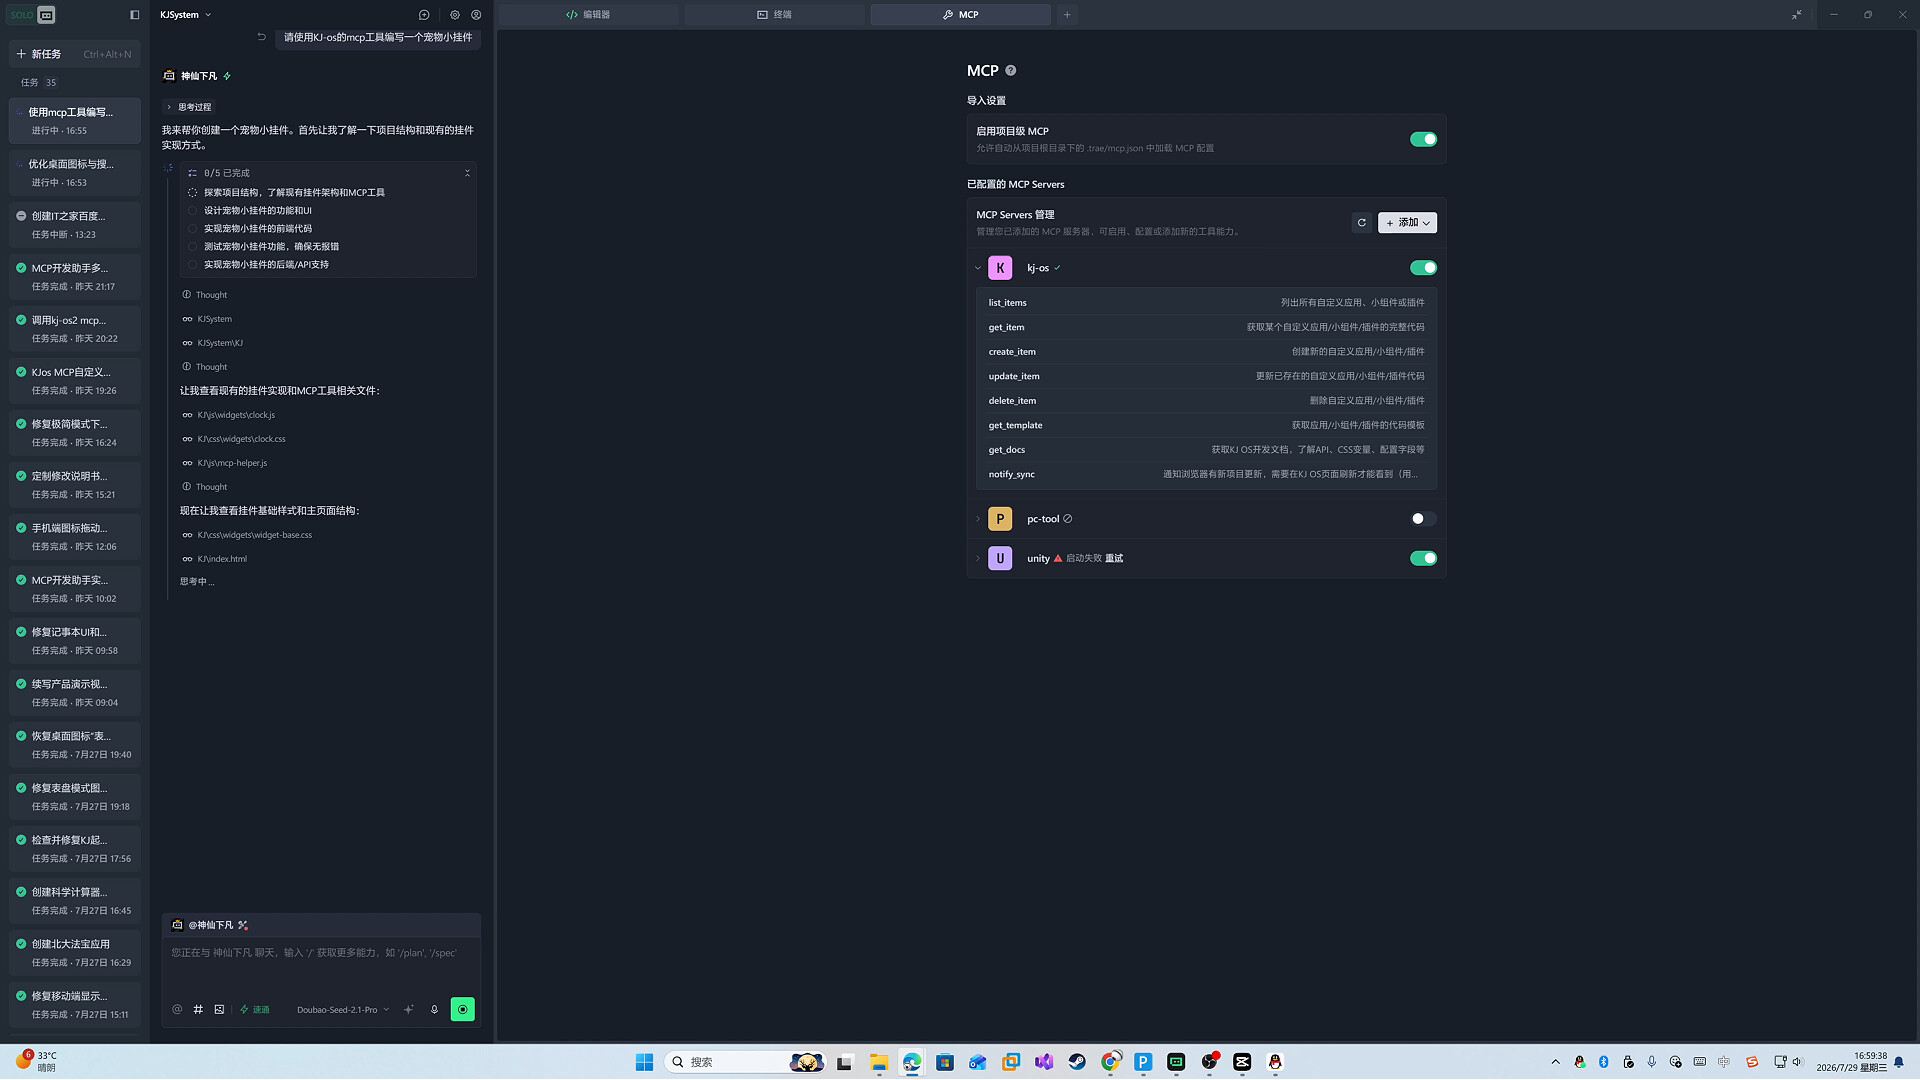Expand the pc-tool server details
The image size is (1920, 1080).
pyautogui.click(x=978, y=519)
